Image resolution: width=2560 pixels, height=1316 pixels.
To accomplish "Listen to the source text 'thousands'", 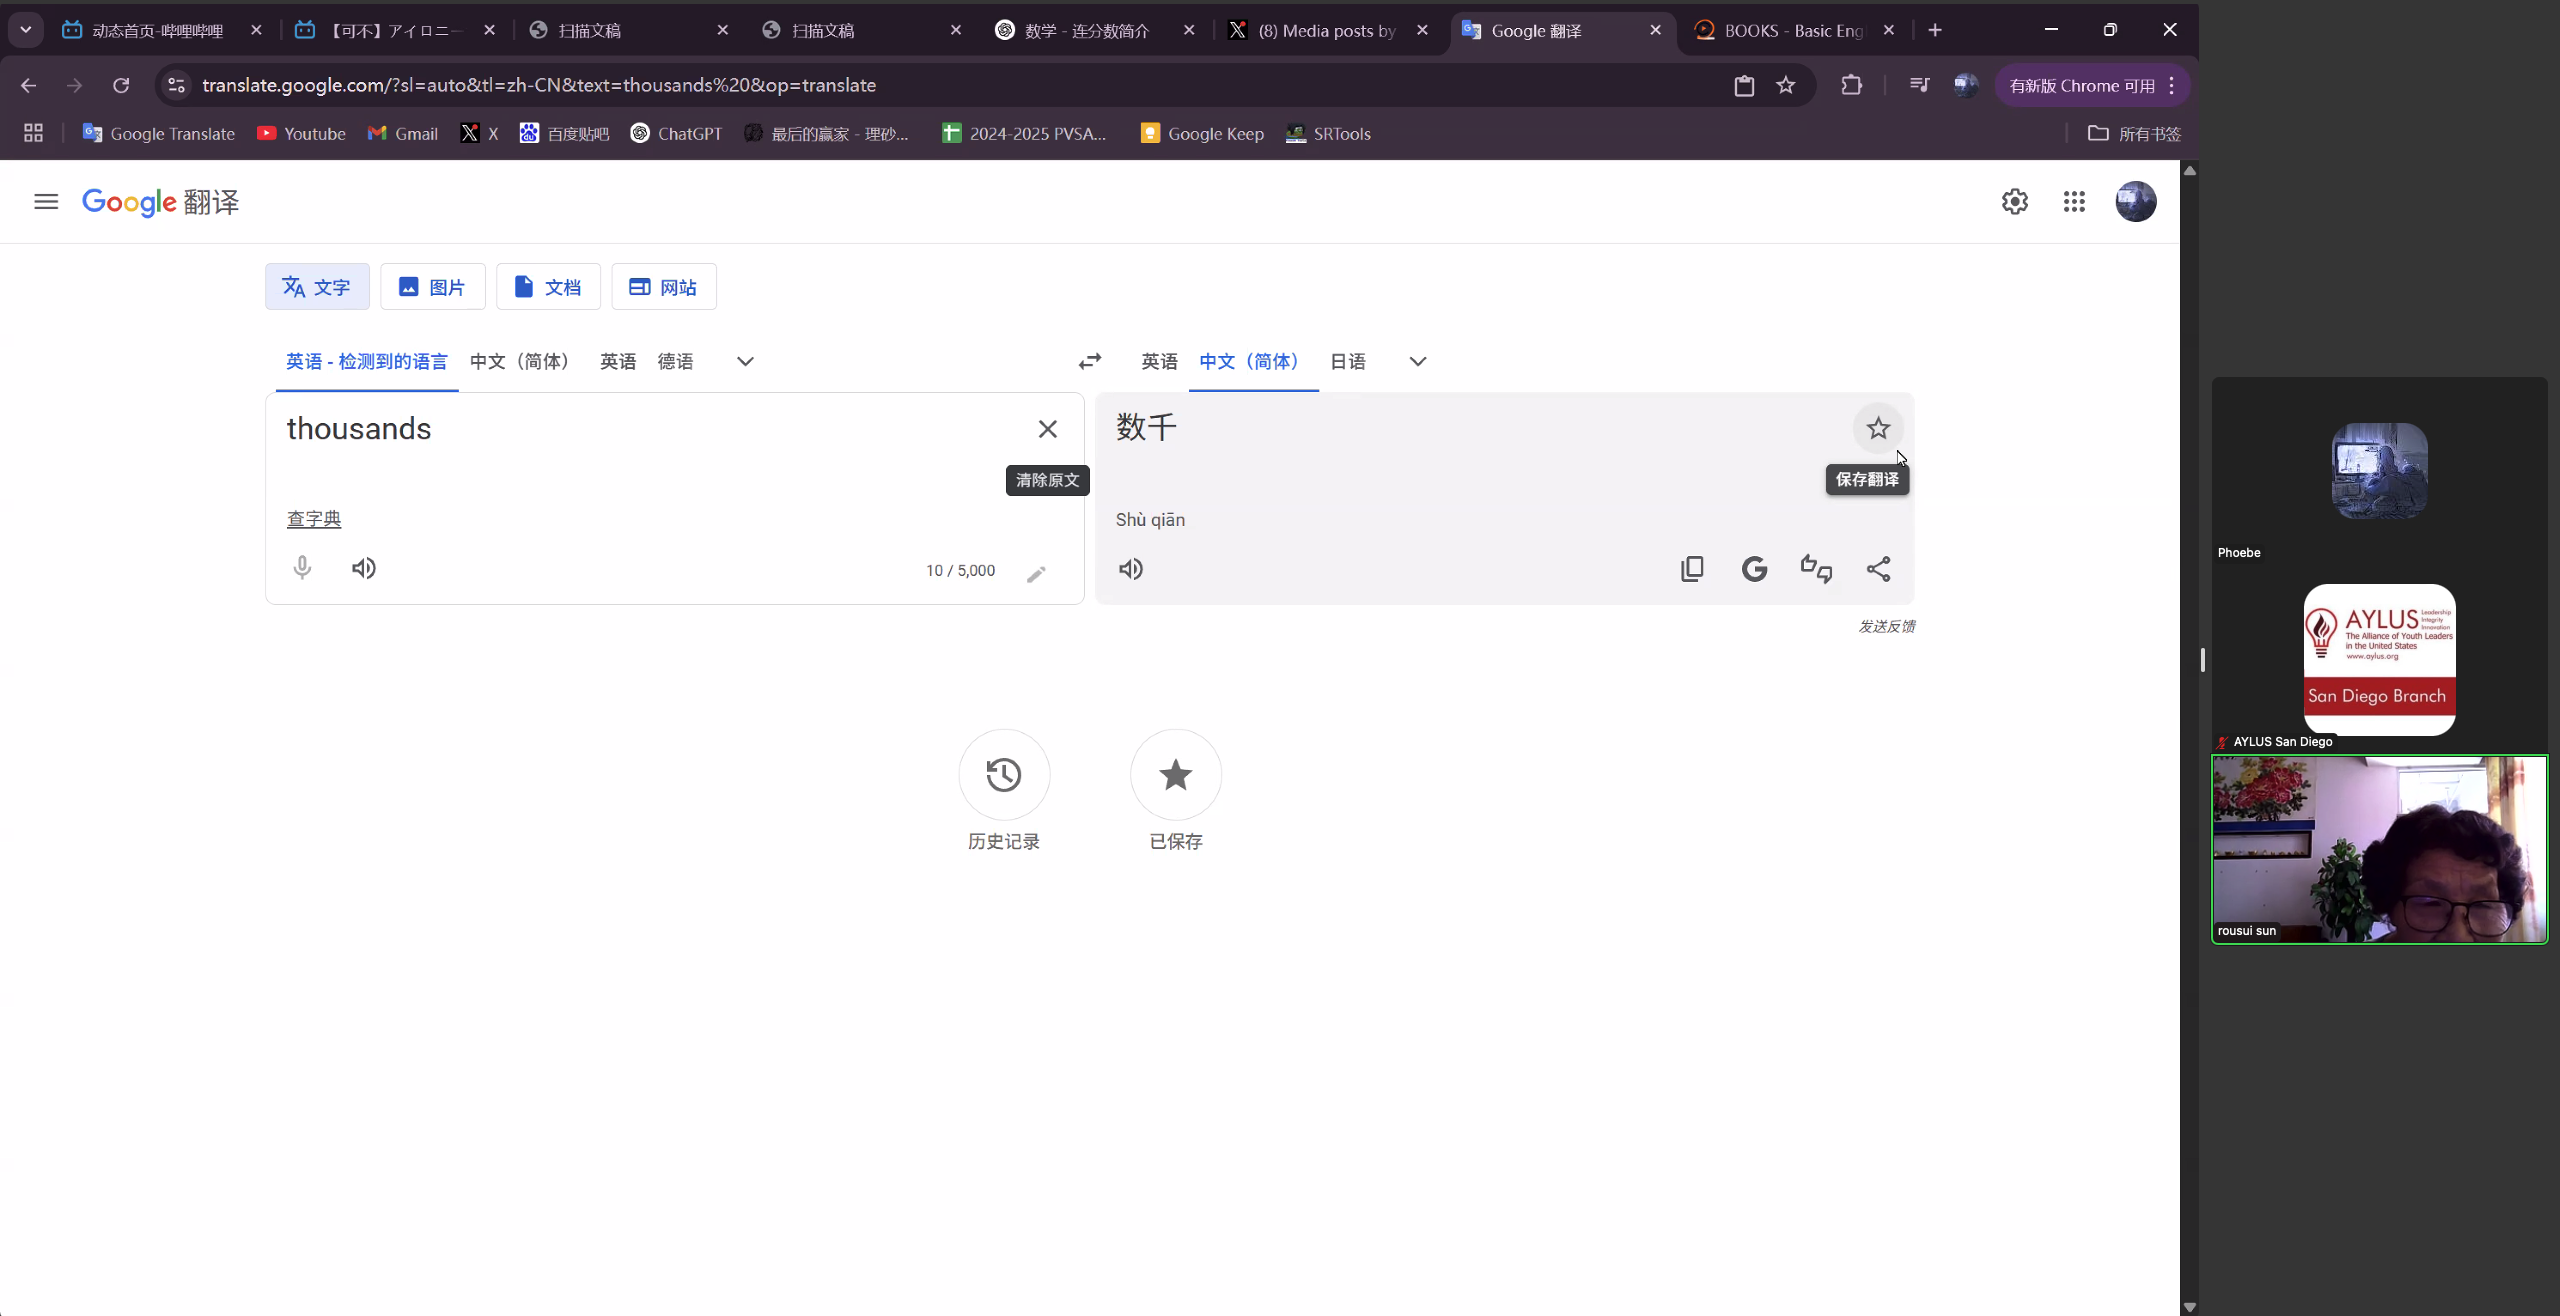I will (x=364, y=569).
